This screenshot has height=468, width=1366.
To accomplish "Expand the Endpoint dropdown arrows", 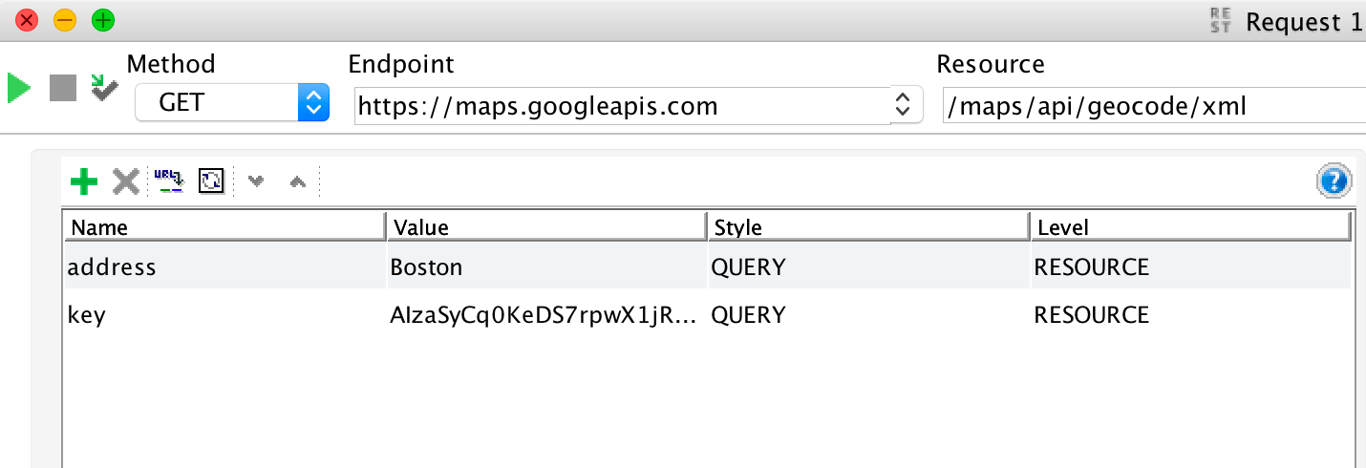I will [x=904, y=105].
